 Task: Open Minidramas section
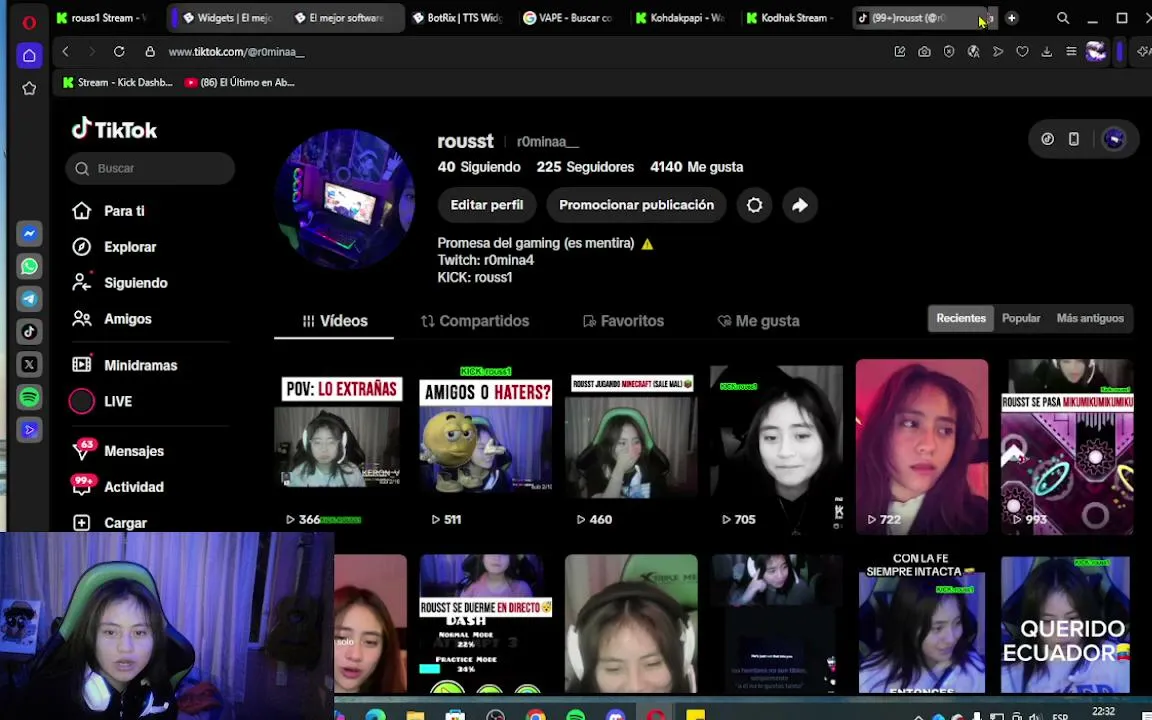pos(124,365)
